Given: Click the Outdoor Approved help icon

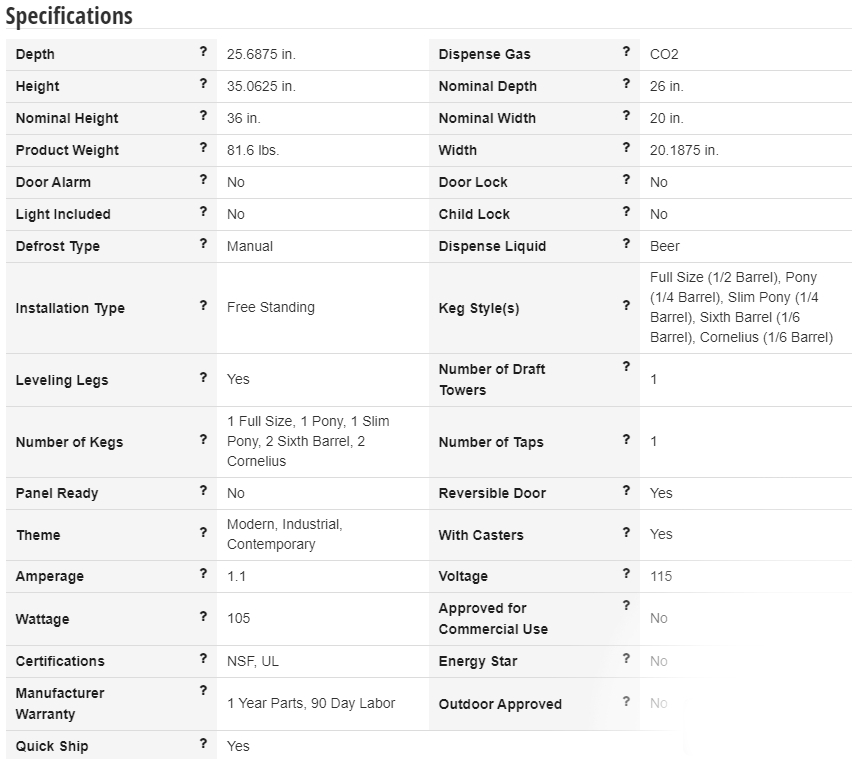Looking at the screenshot, I should (x=626, y=701).
